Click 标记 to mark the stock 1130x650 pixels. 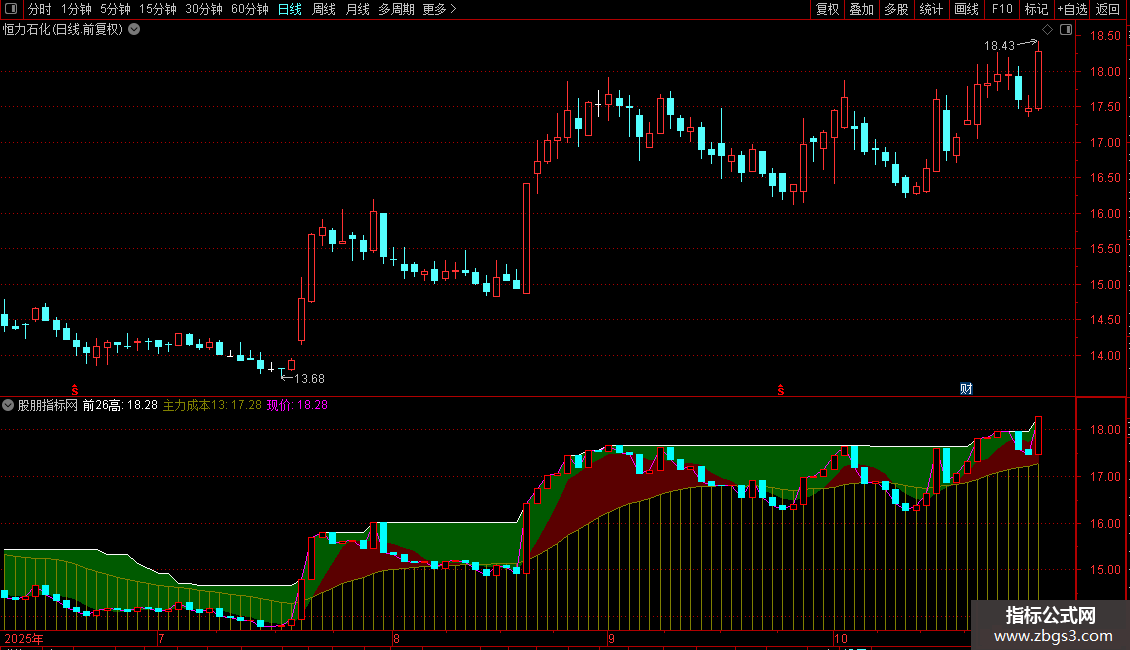1036,9
